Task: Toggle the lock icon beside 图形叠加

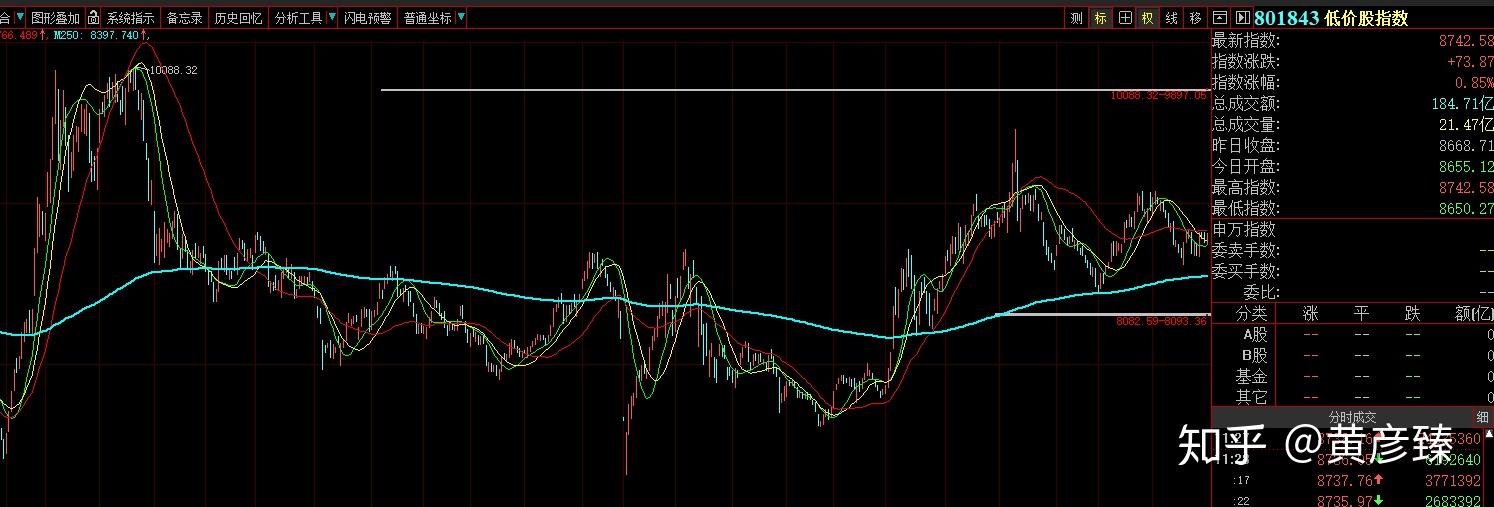Action: 93,18
